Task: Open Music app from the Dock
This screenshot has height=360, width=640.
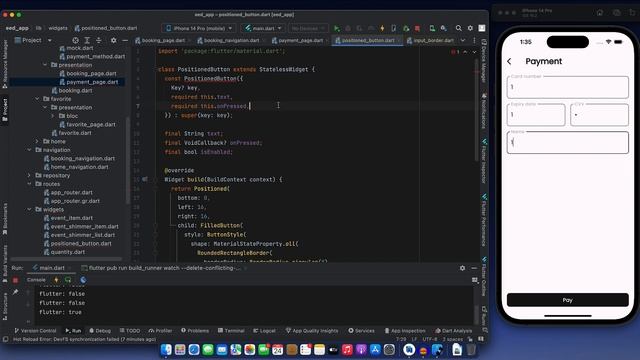Action: (347, 350)
